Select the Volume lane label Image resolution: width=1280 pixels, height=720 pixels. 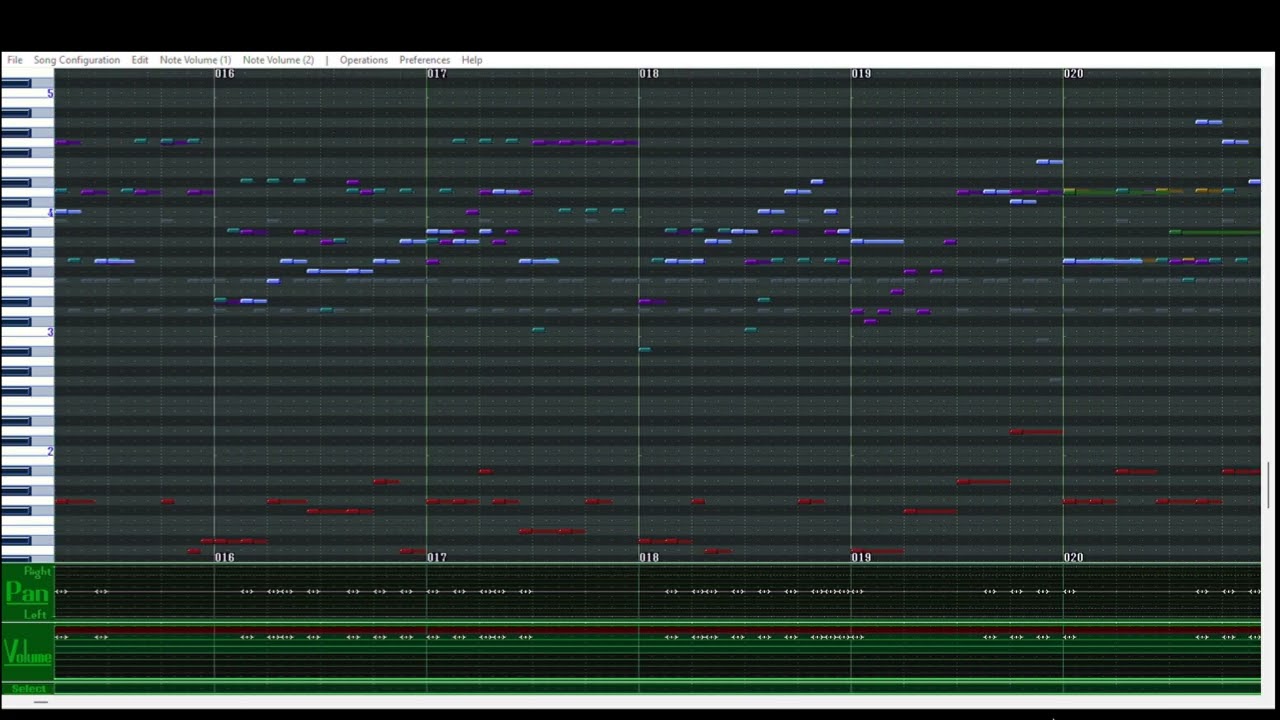click(27, 654)
